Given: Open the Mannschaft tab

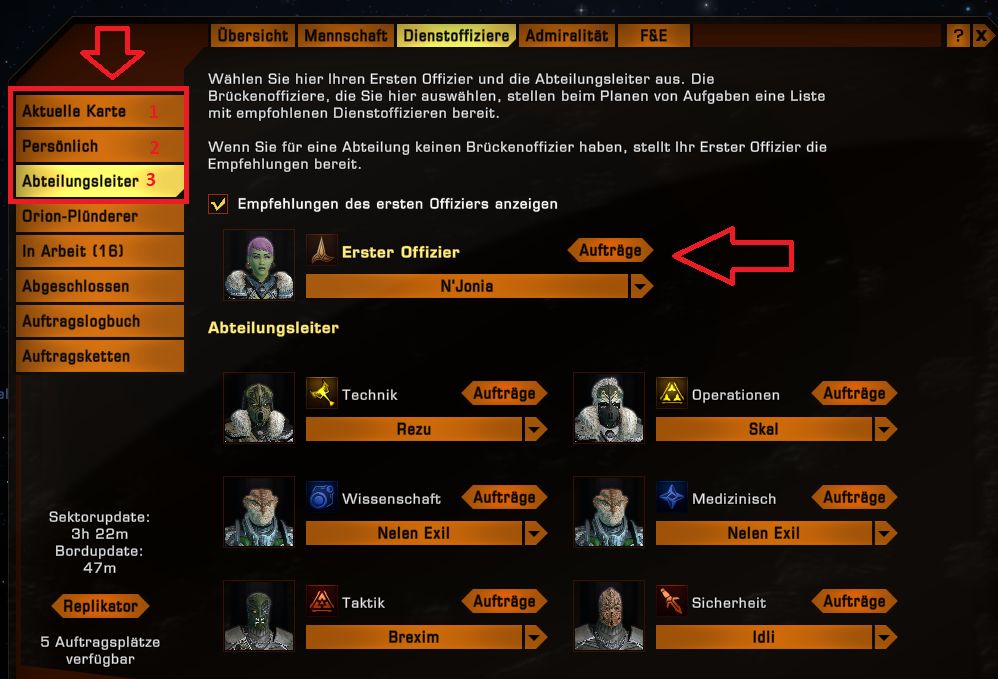Looking at the screenshot, I should (x=346, y=36).
